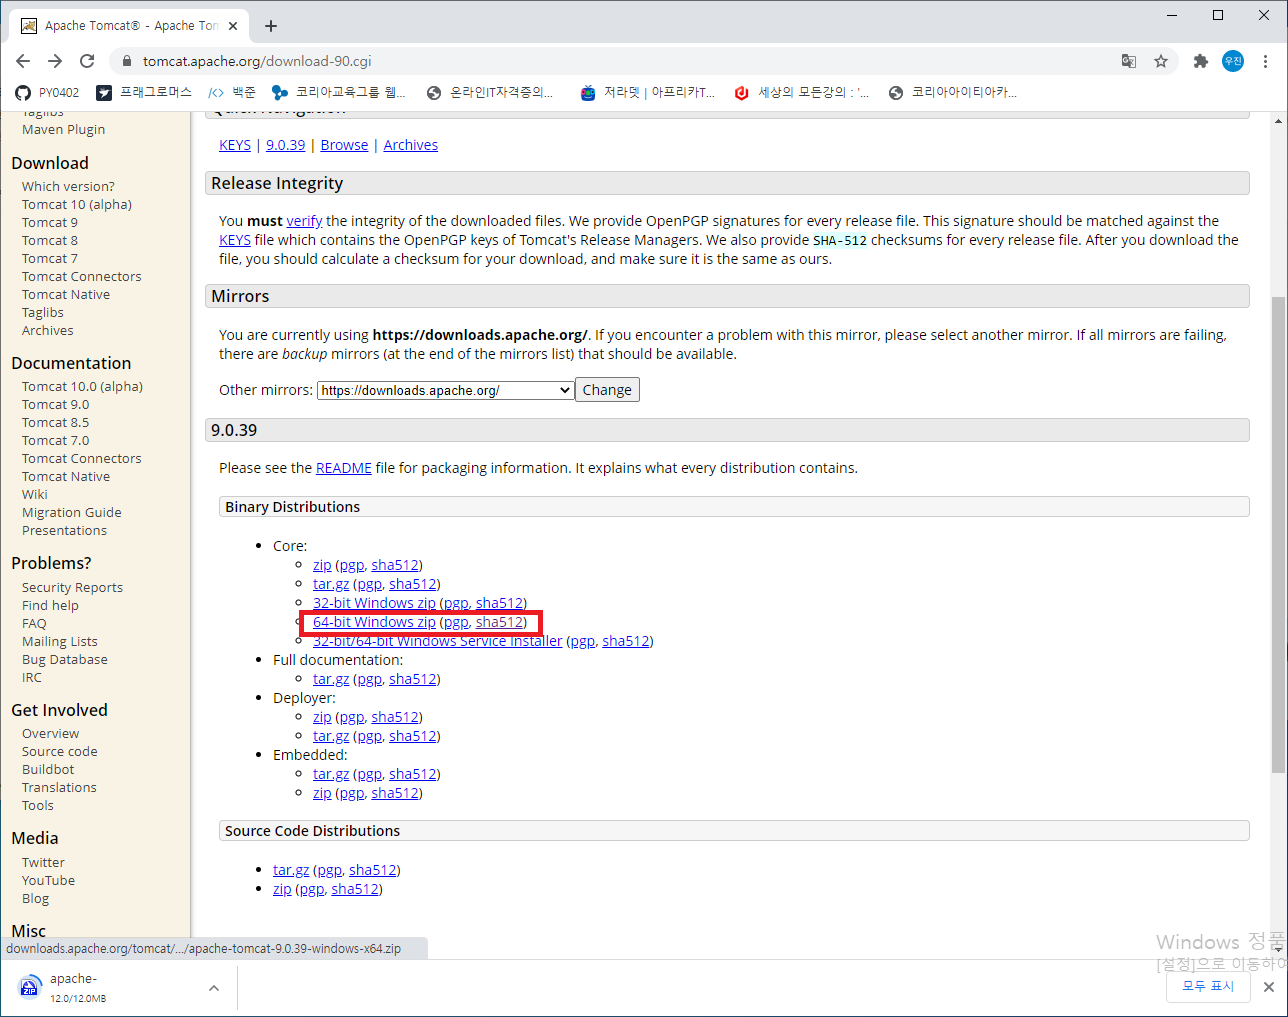1288x1017 pixels.
Task: Bookmark this page with the star icon
Action: tap(1161, 61)
